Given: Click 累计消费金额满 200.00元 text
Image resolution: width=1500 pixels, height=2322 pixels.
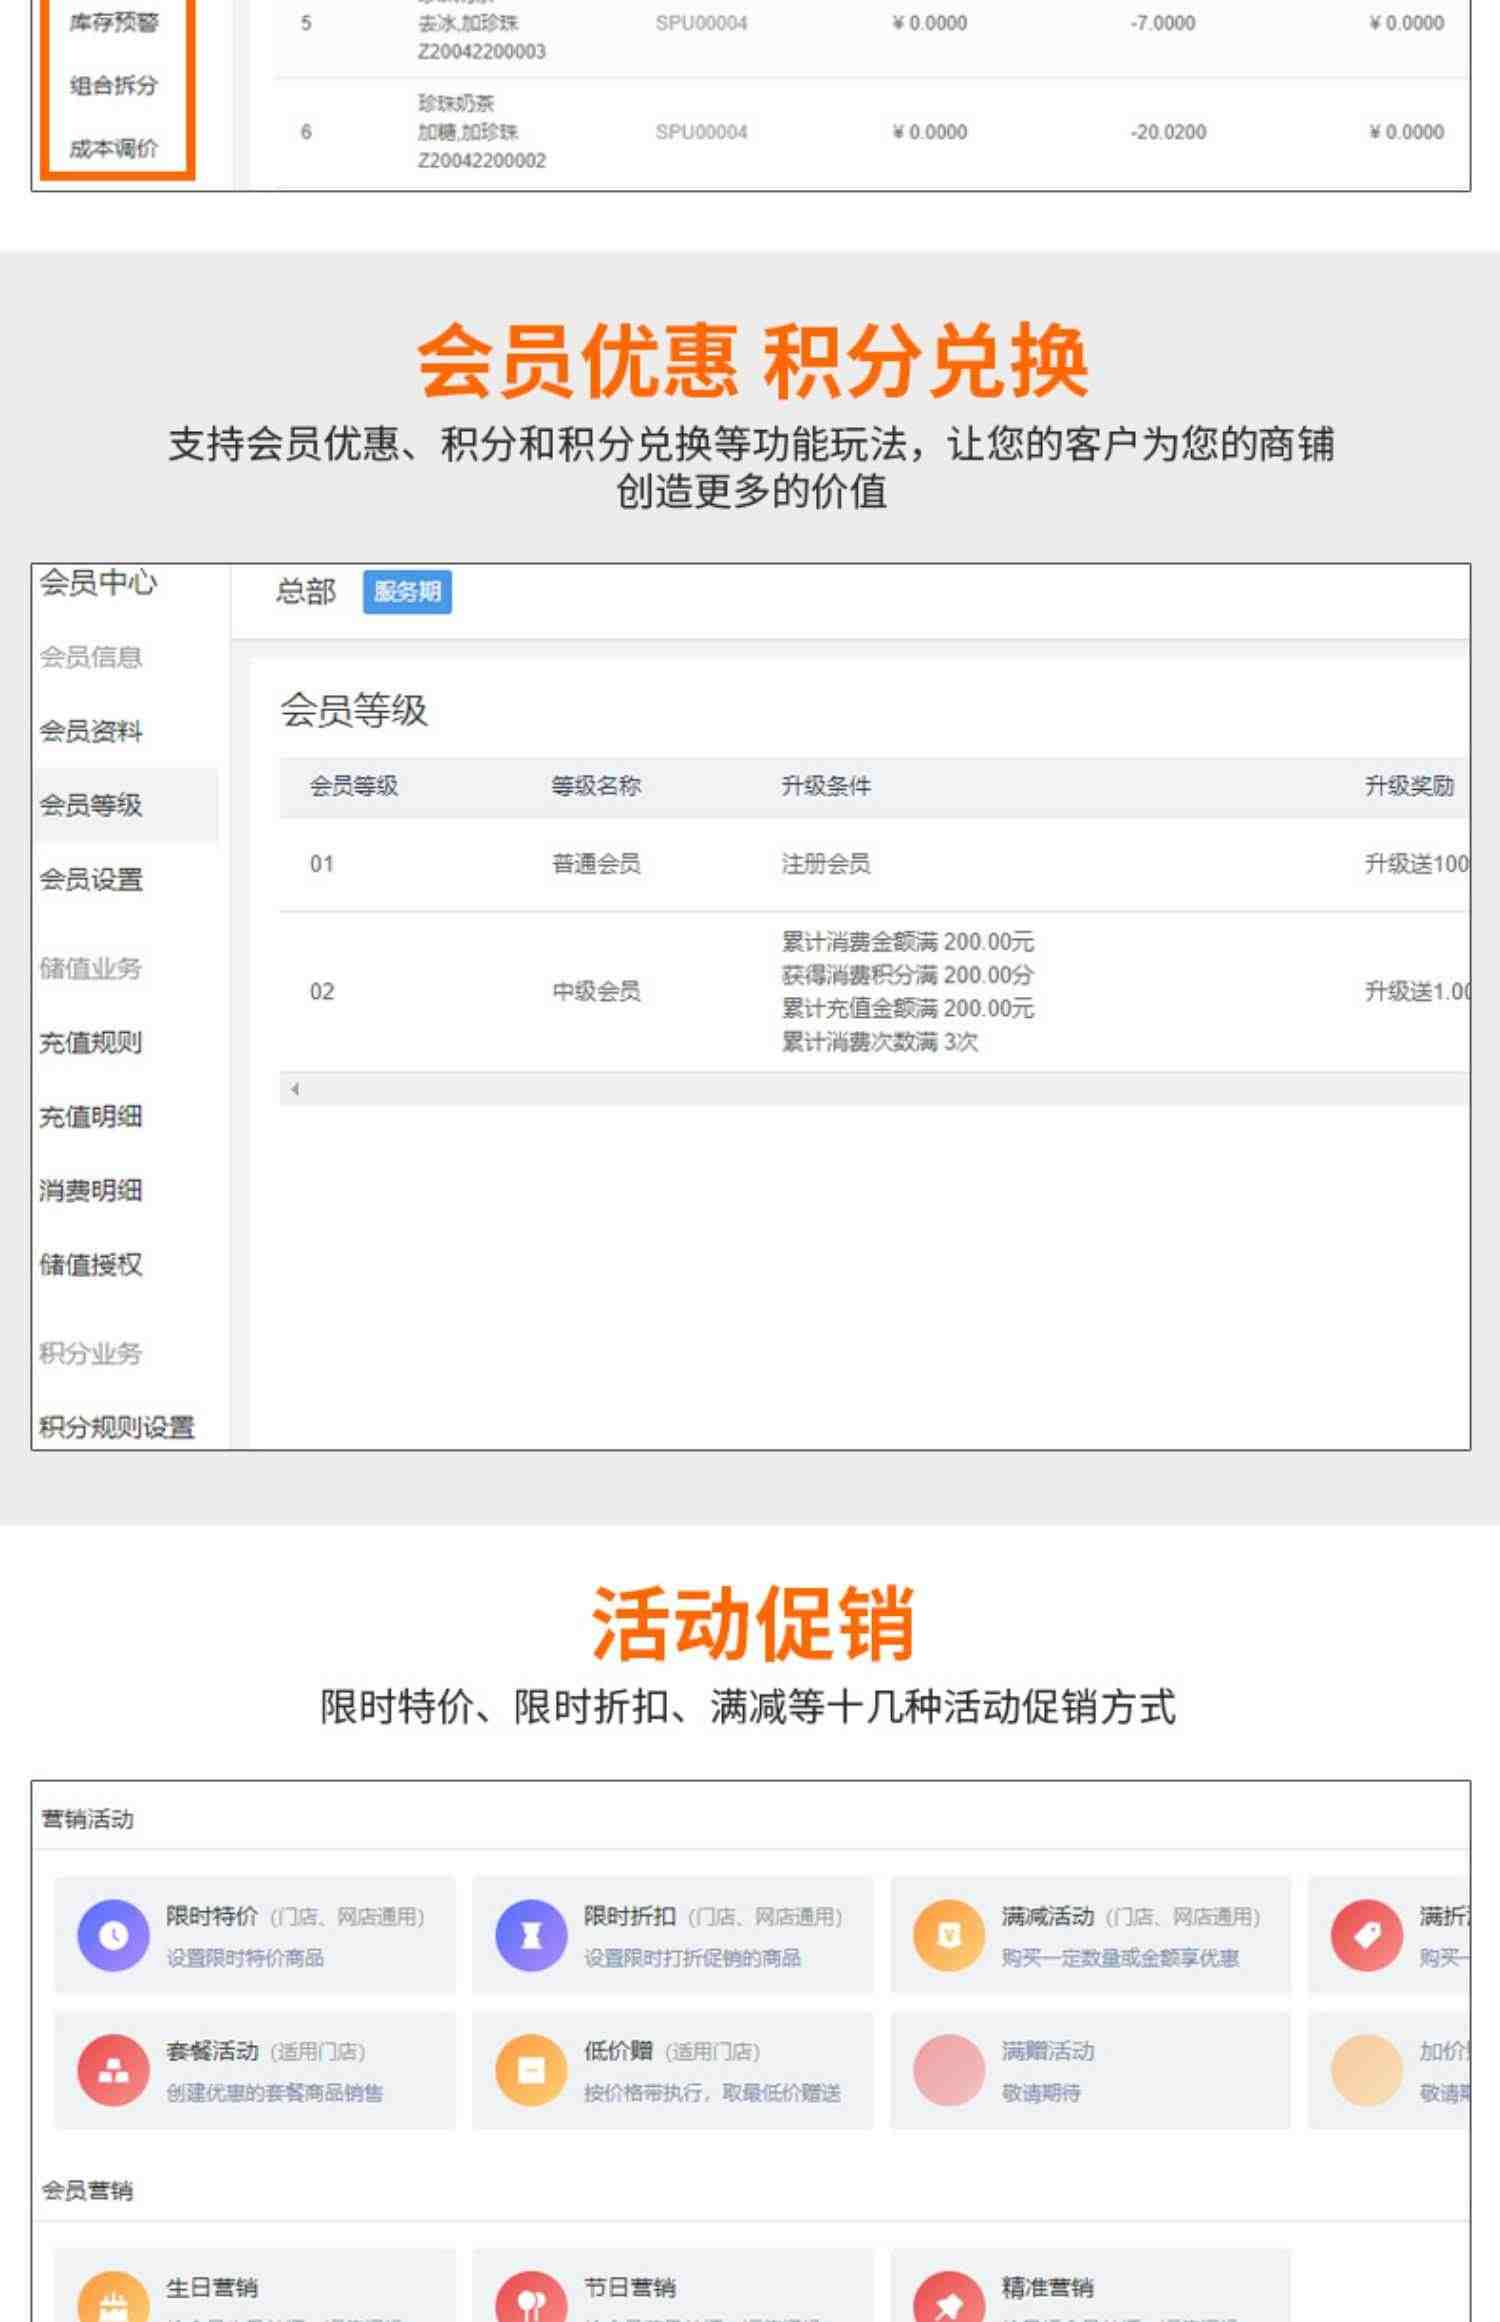Looking at the screenshot, I should [908, 941].
